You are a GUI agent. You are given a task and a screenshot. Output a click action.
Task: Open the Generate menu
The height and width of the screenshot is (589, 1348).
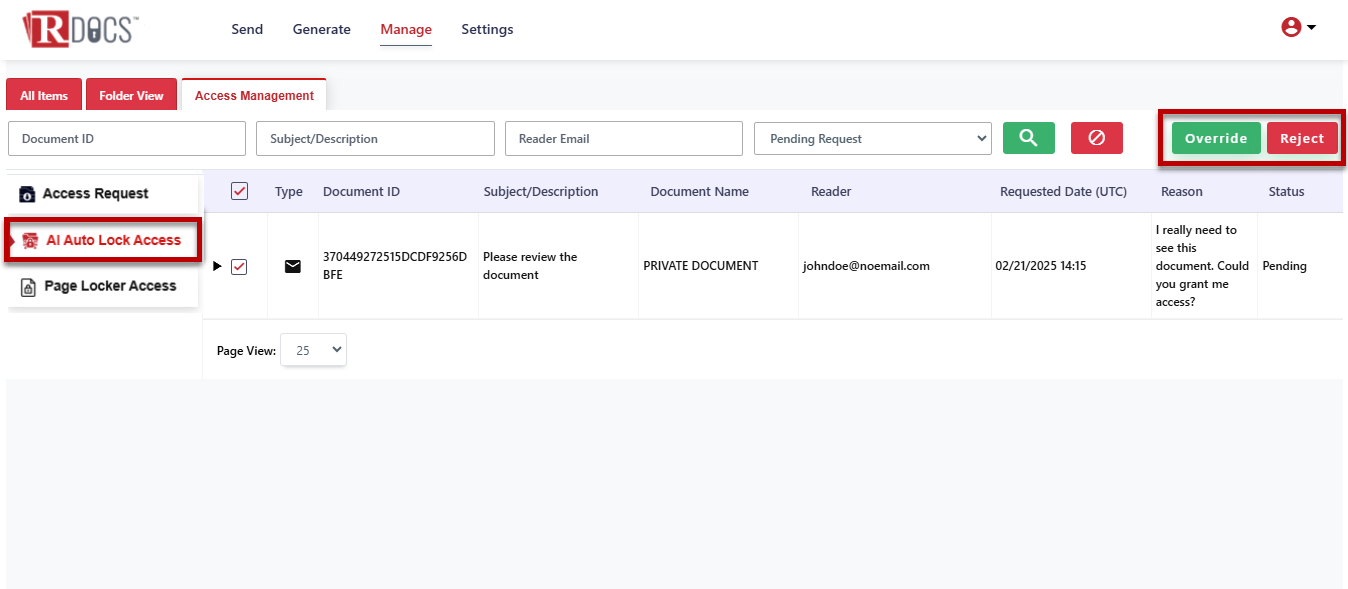[x=322, y=29]
